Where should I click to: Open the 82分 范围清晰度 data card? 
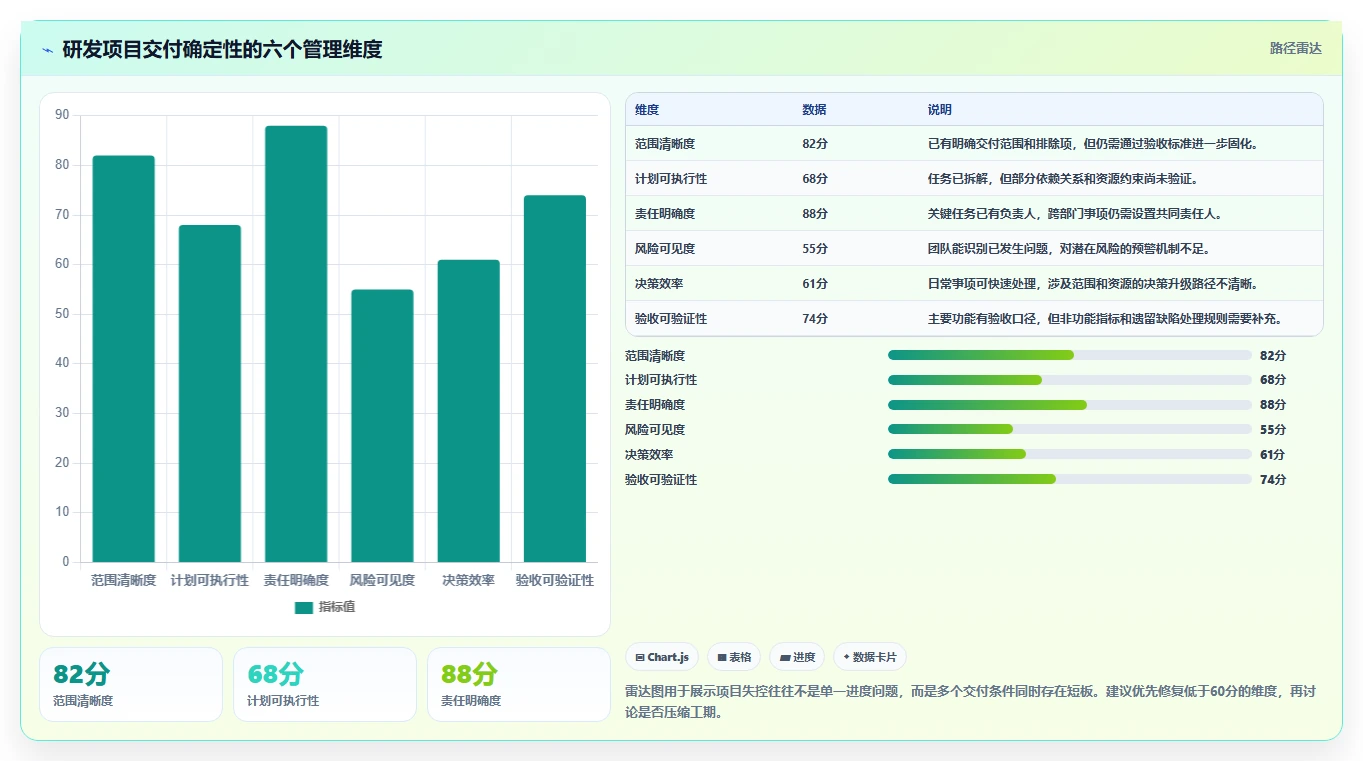pos(131,684)
